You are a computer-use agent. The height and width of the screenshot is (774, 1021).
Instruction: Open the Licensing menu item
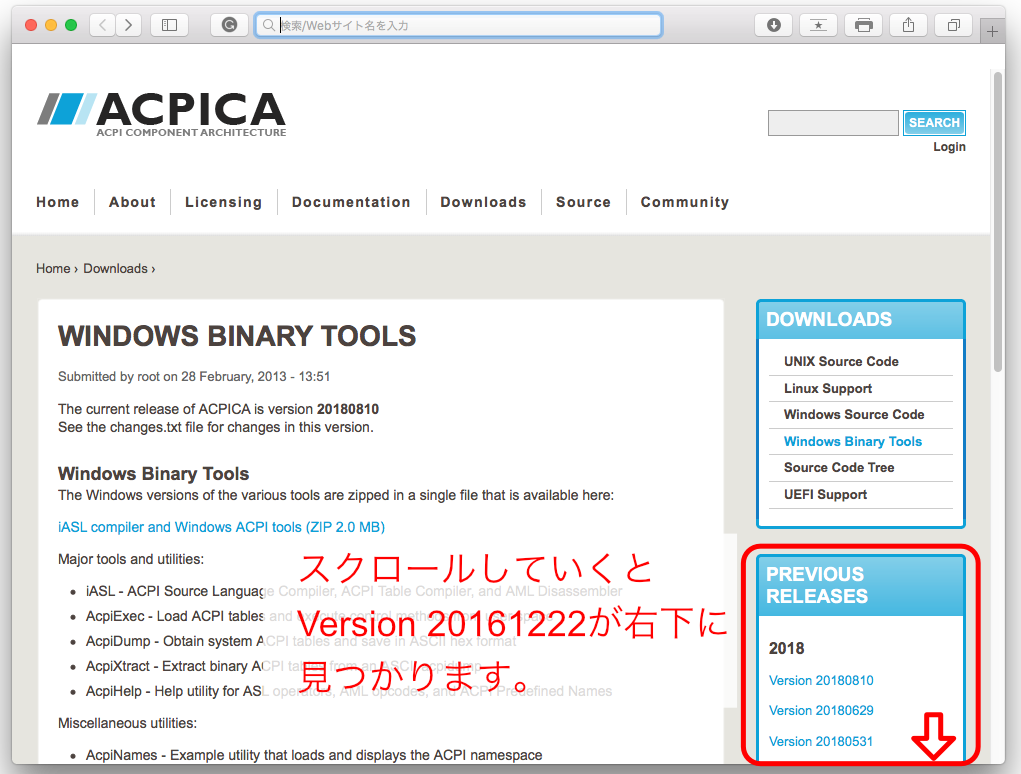[223, 202]
